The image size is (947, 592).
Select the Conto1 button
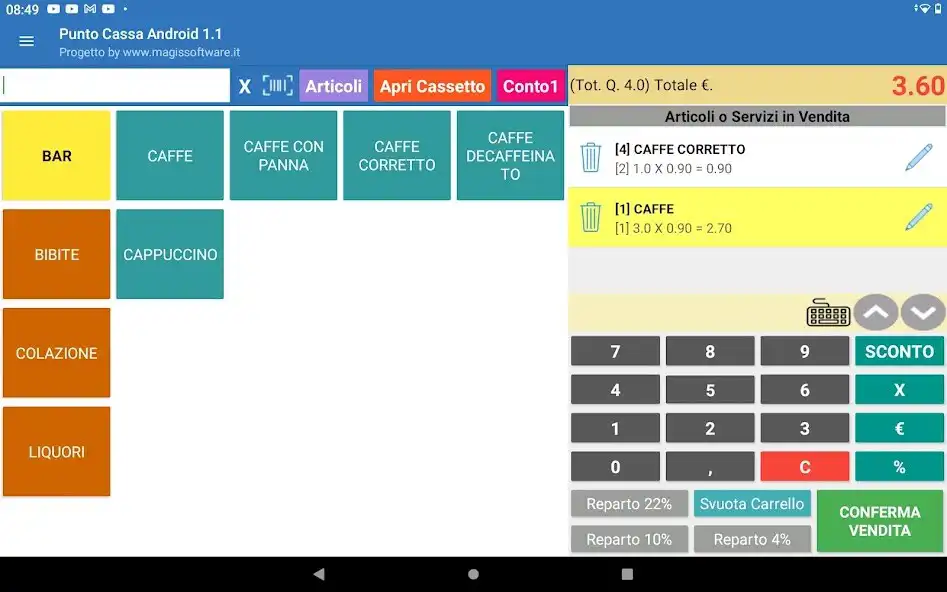tap(530, 86)
